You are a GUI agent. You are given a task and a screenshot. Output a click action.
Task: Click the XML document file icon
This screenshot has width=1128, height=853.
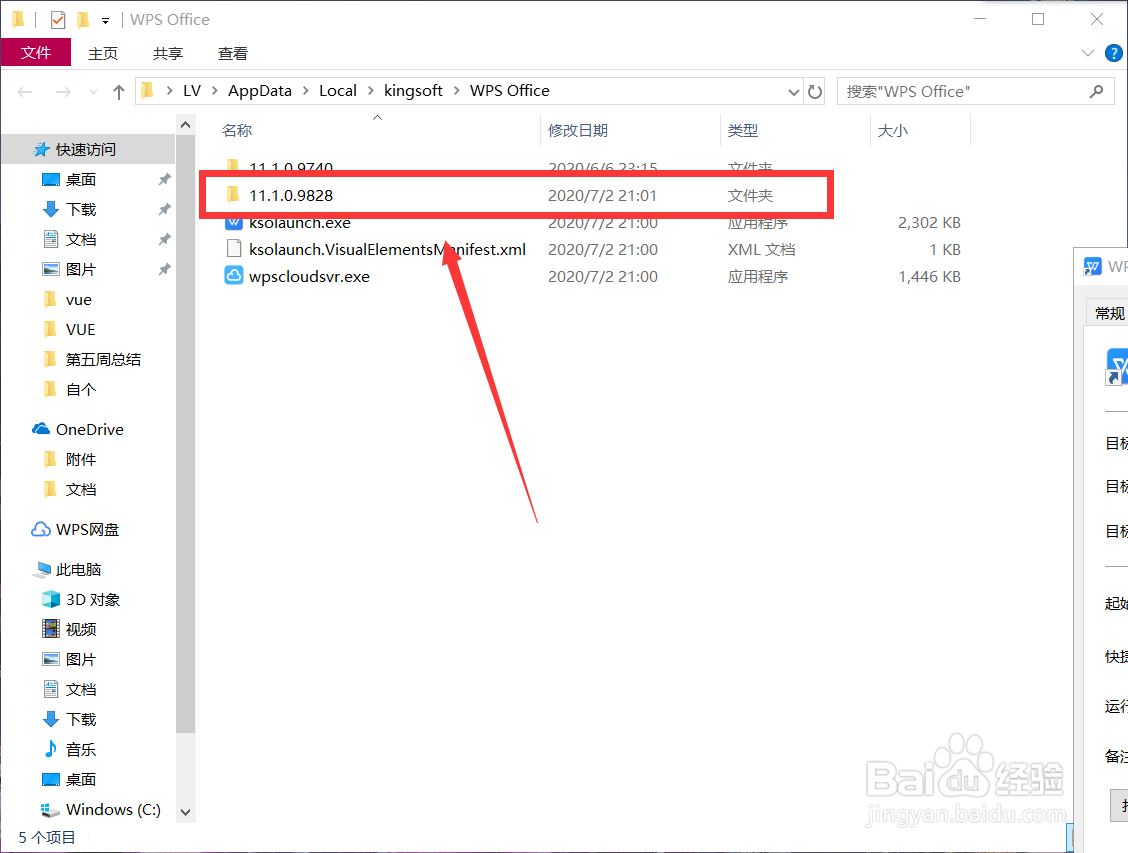click(x=234, y=249)
